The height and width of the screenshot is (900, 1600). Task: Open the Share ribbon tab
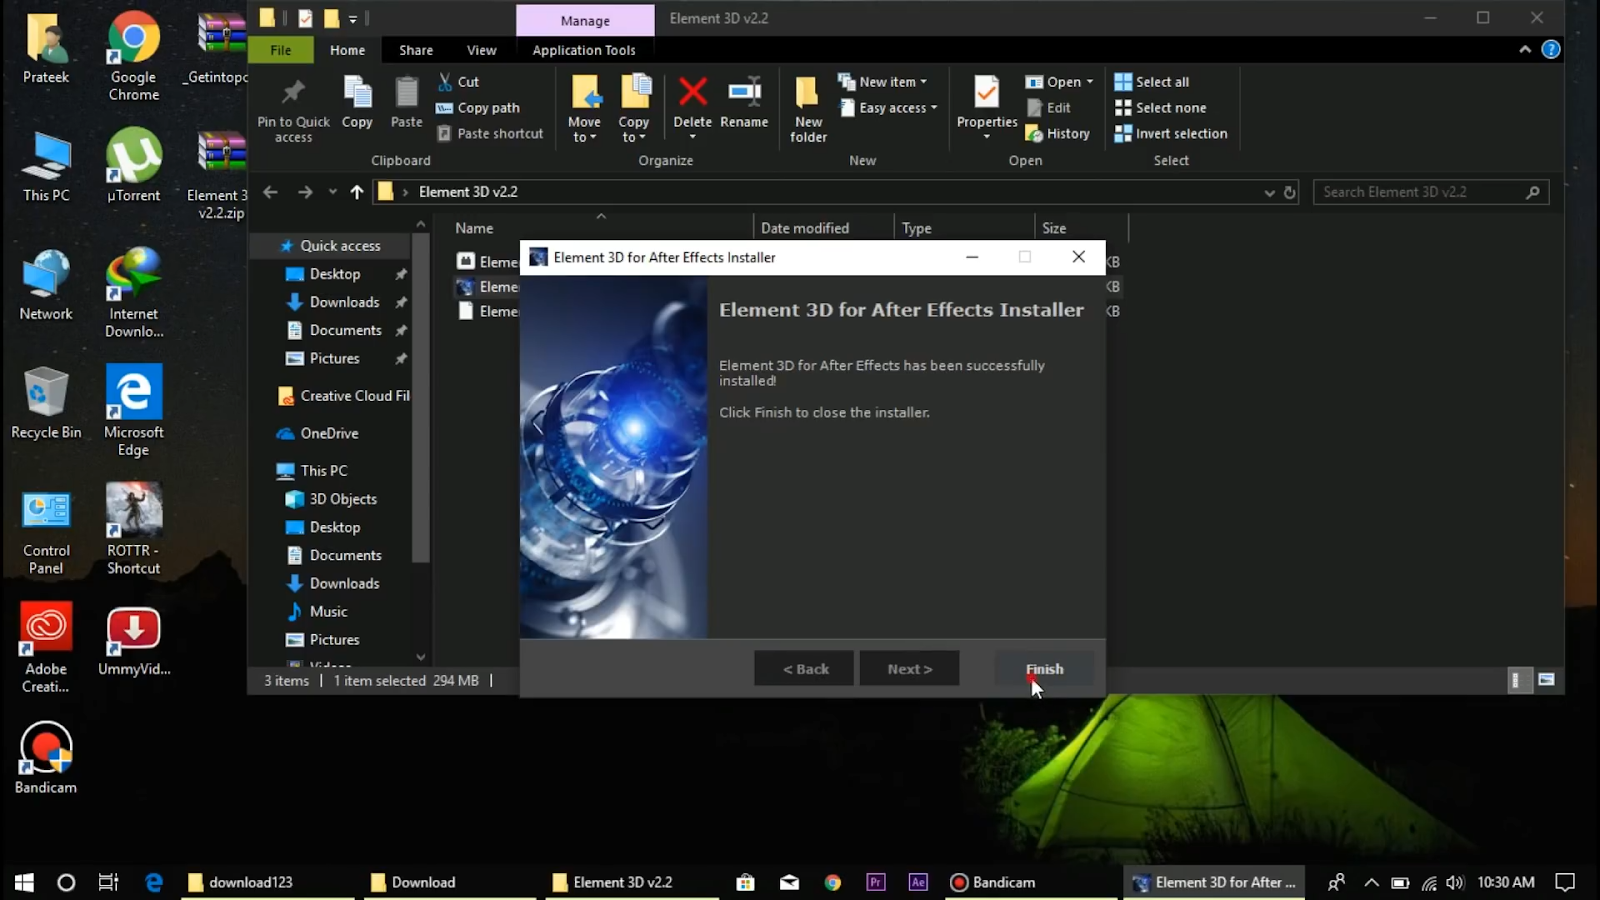[x=415, y=50]
